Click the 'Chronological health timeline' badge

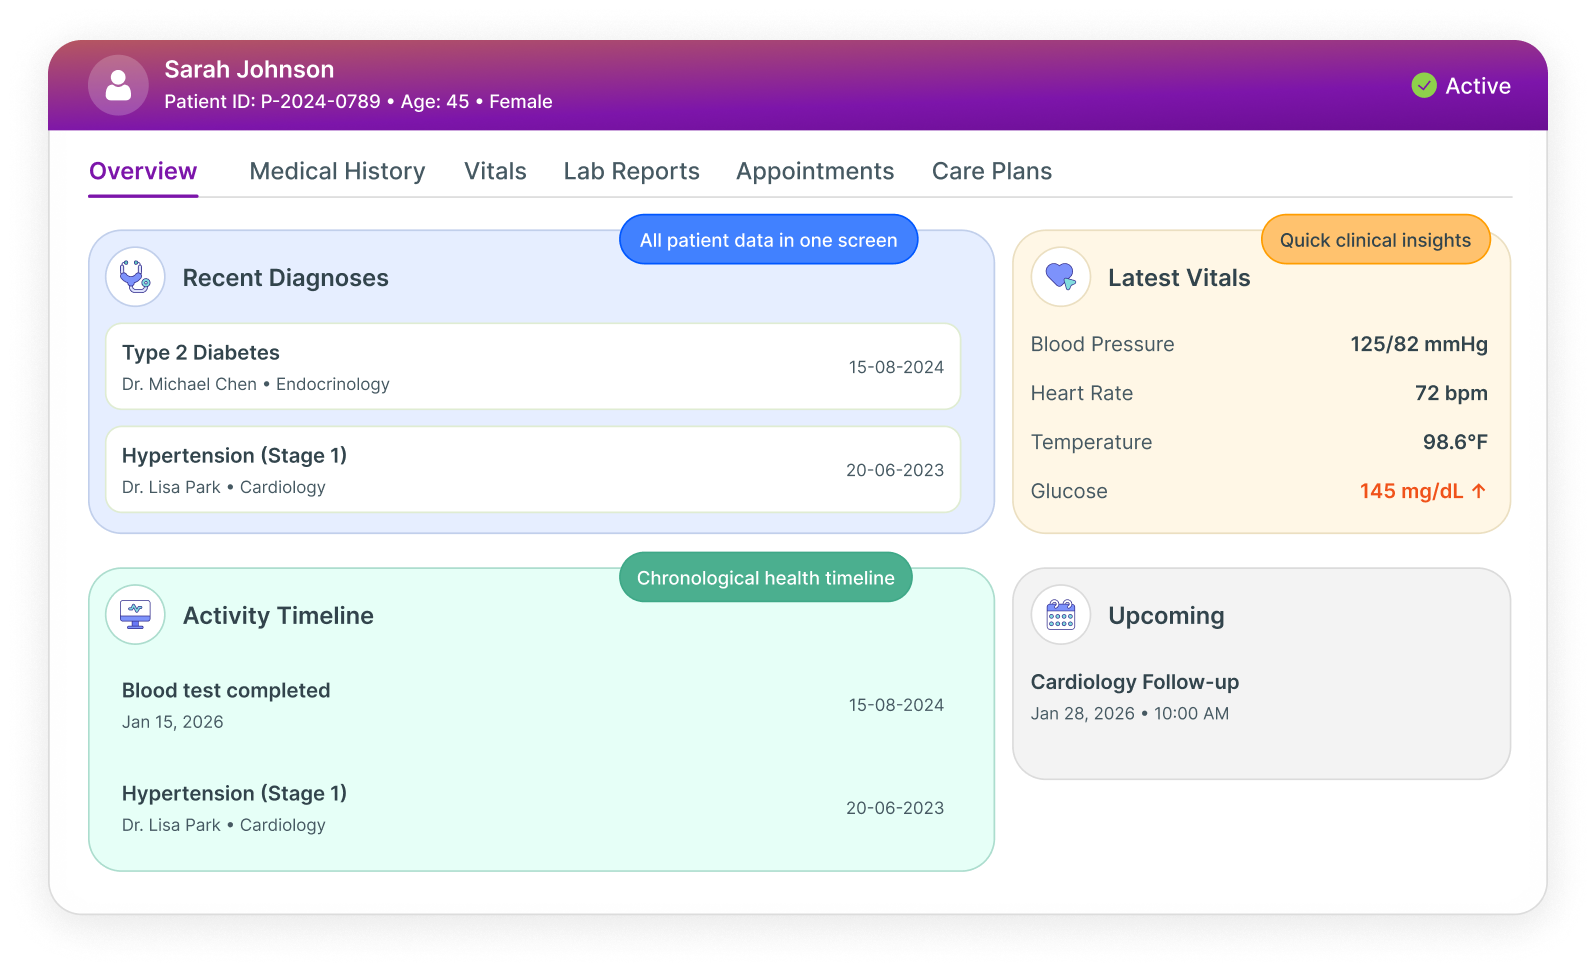(765, 578)
